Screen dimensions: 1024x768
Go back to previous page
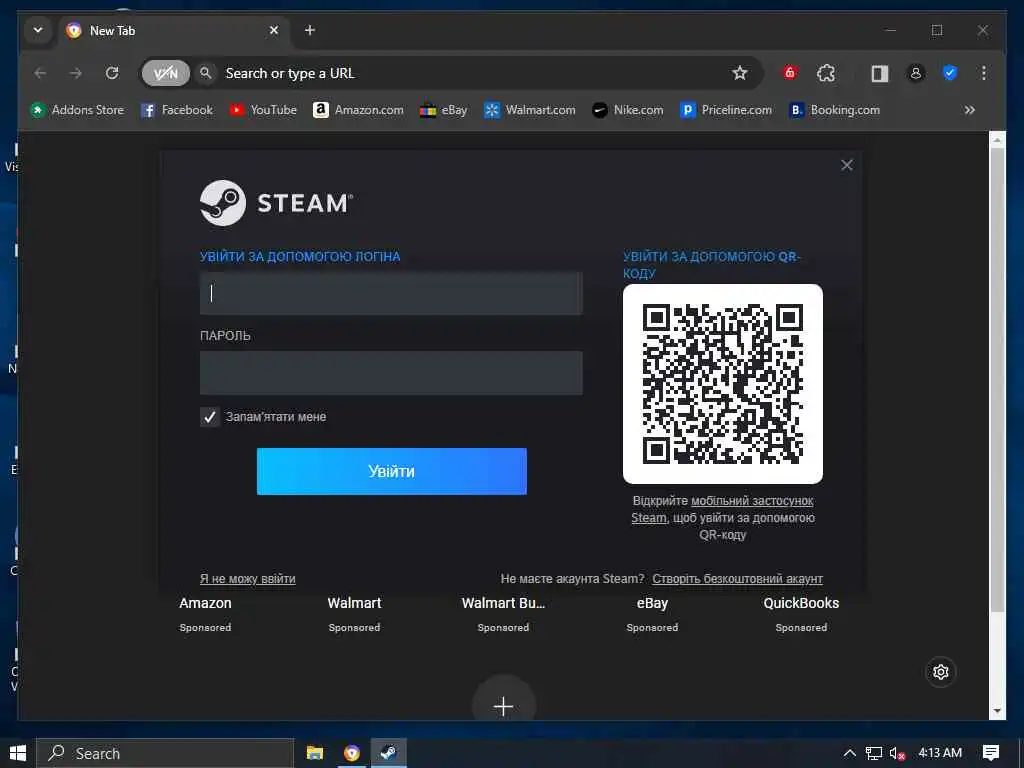(x=40, y=73)
